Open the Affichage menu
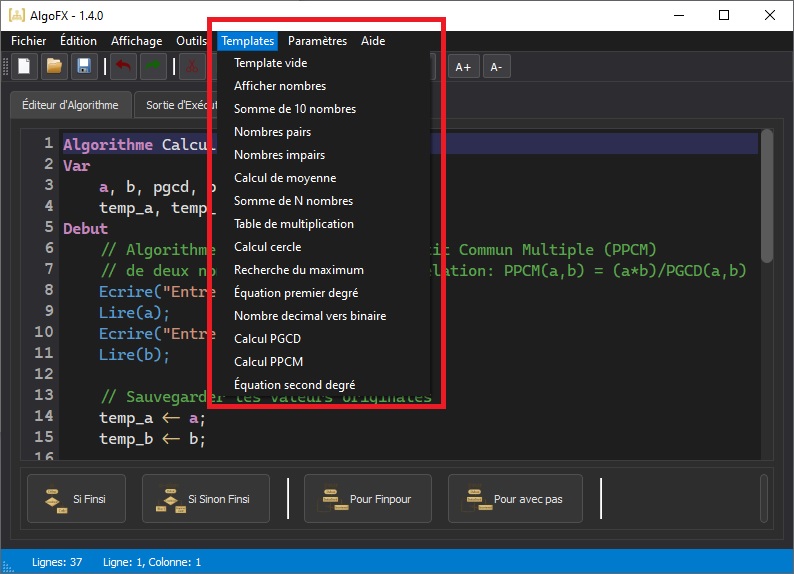 136,41
